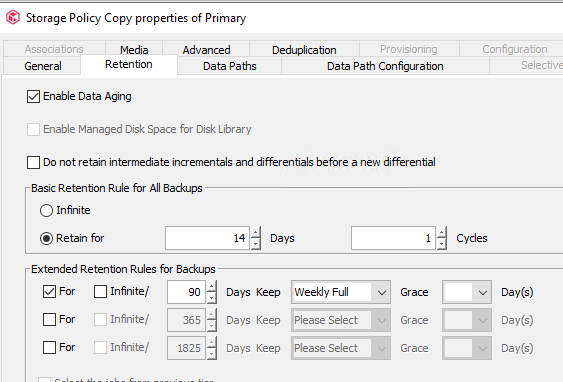Increase retention Days with up arrow

pos(255,232)
